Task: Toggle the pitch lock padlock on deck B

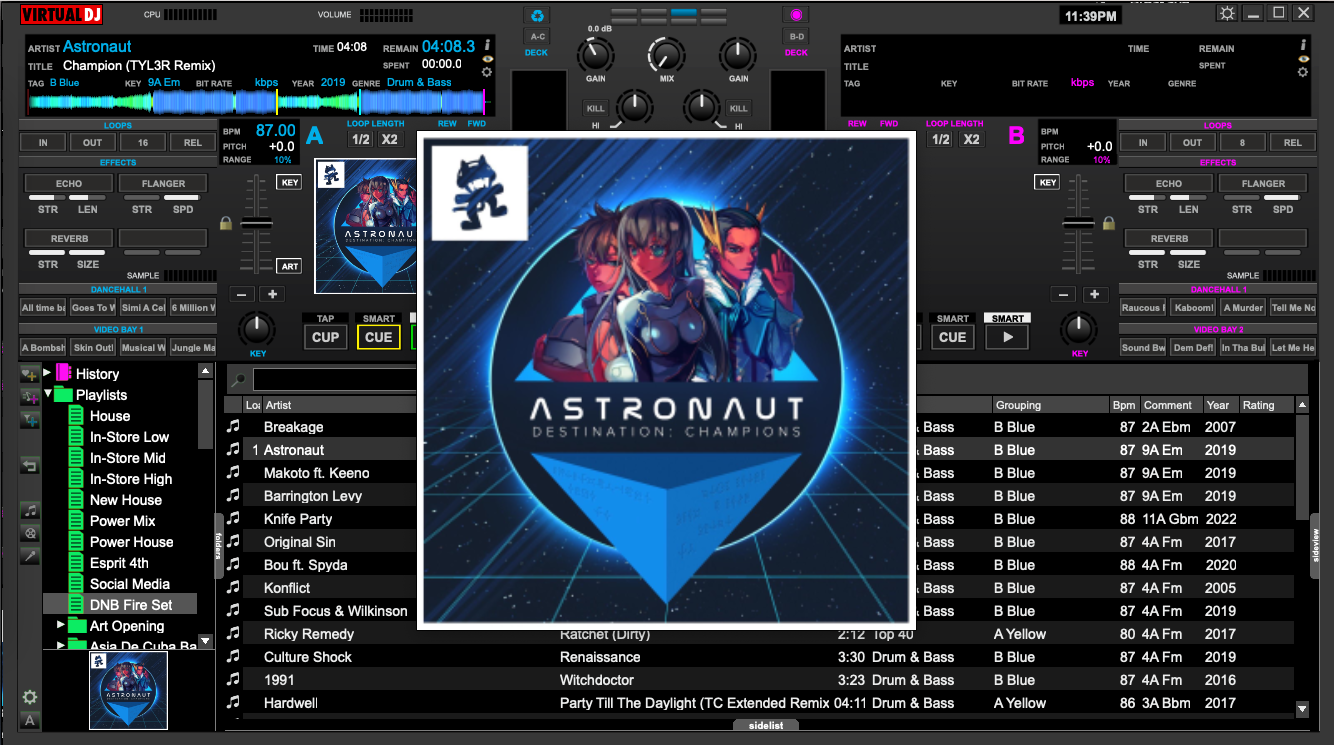Action: (x=1108, y=222)
